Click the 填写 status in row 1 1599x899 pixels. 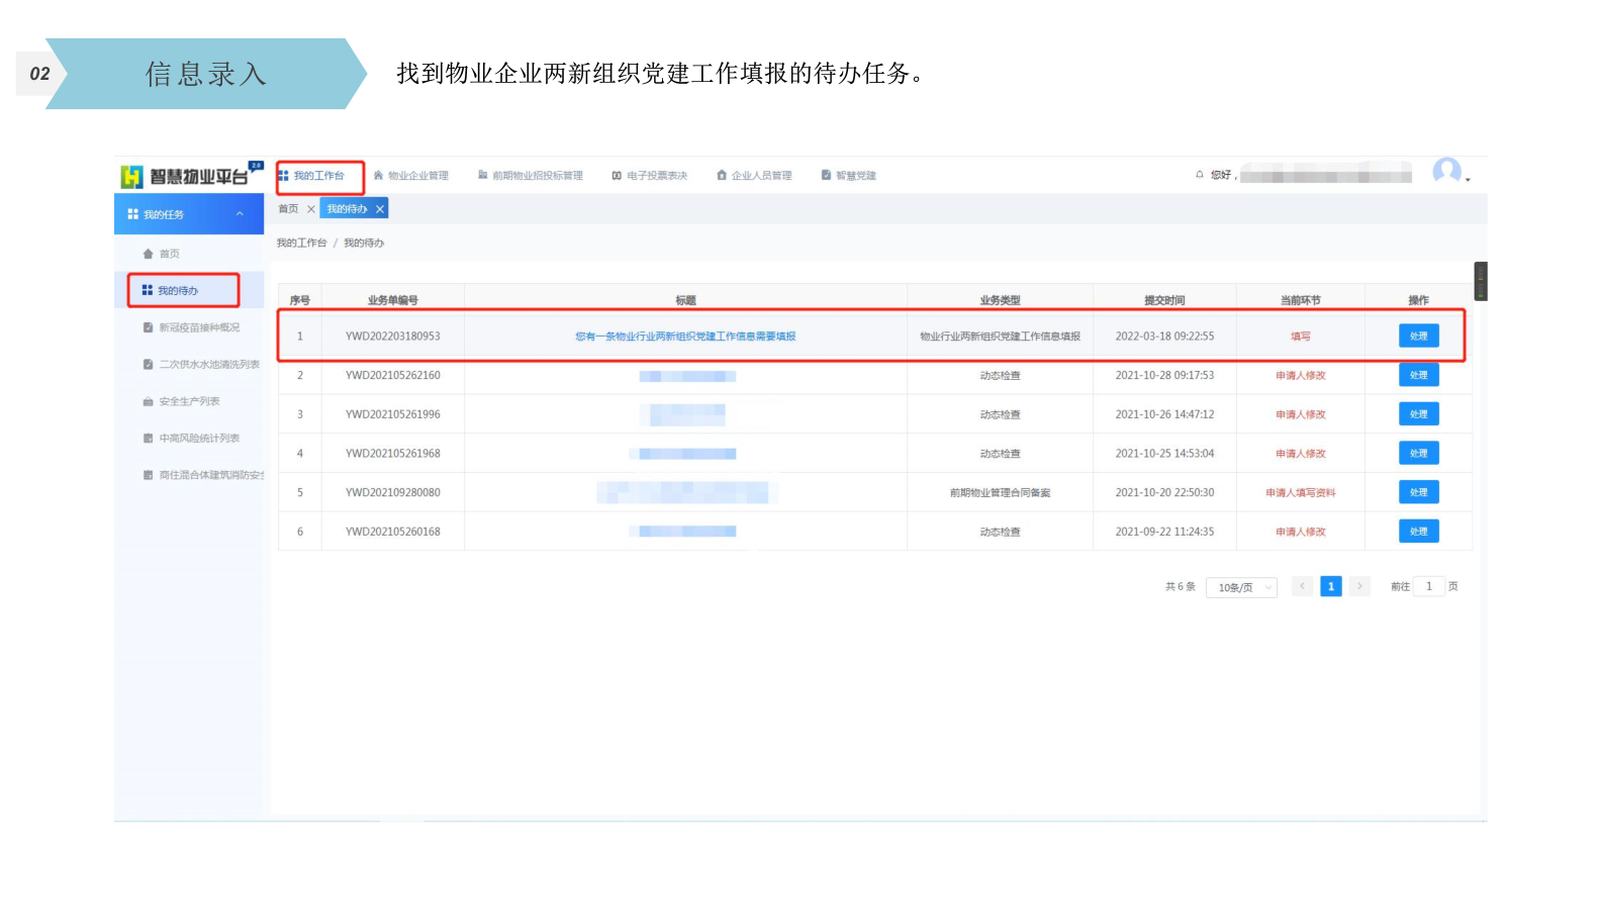point(1300,337)
